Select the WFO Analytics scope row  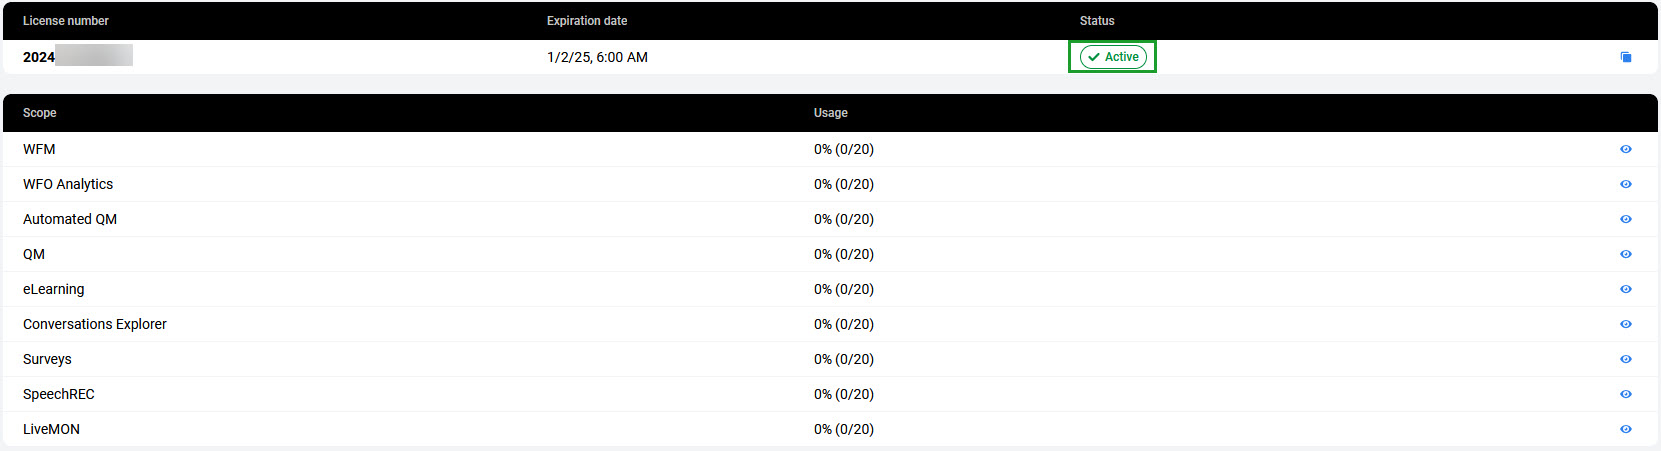(68, 184)
